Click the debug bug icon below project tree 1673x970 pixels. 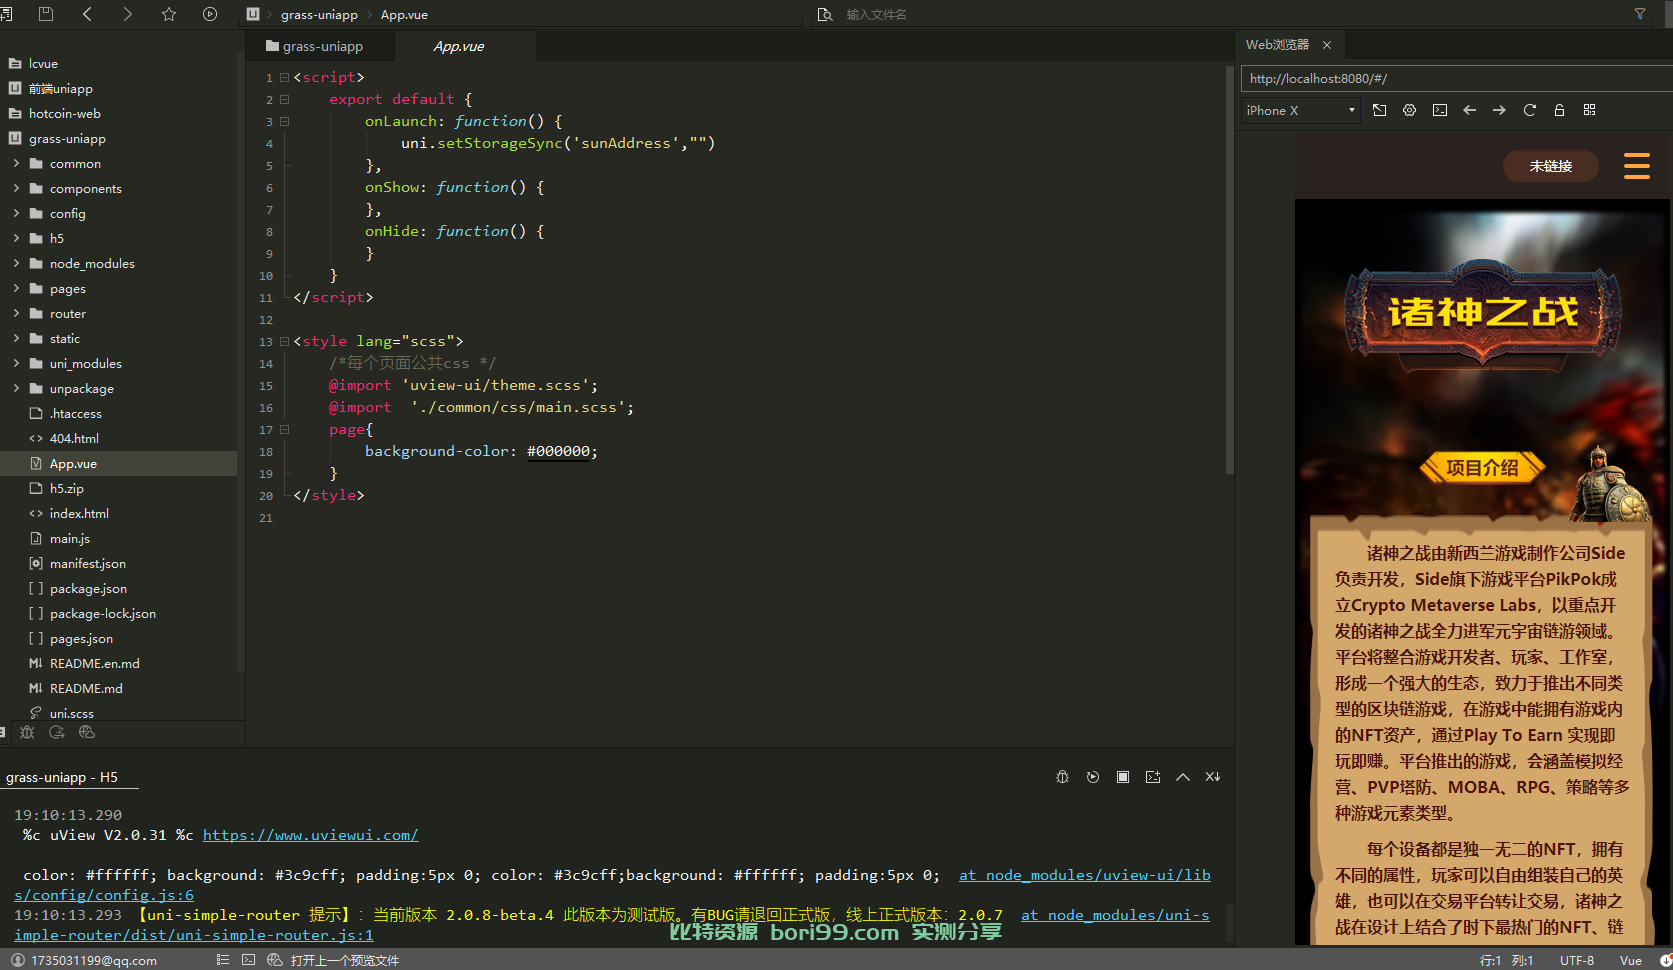[27, 732]
